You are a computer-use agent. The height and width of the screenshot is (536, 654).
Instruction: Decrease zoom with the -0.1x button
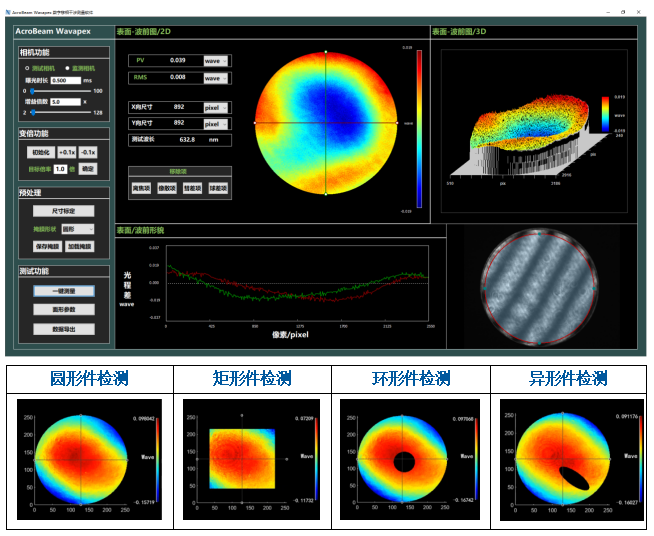point(89,152)
